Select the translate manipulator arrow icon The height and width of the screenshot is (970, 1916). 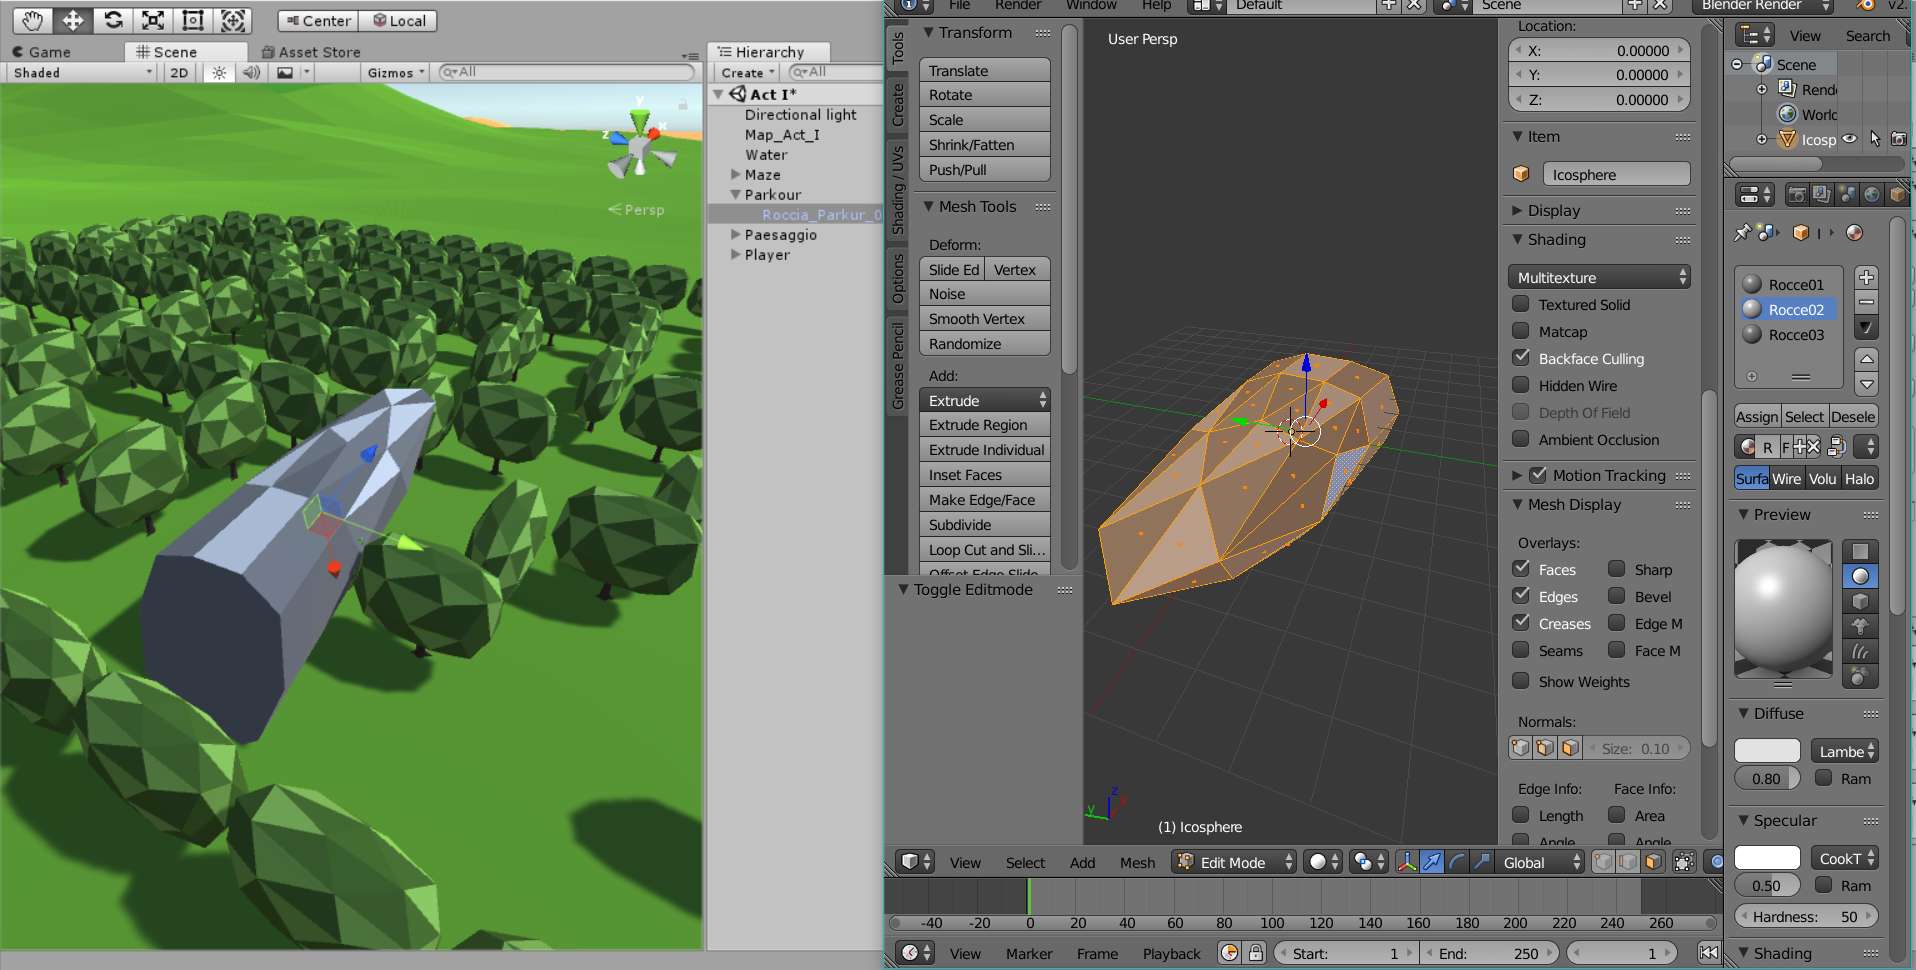click(1432, 862)
